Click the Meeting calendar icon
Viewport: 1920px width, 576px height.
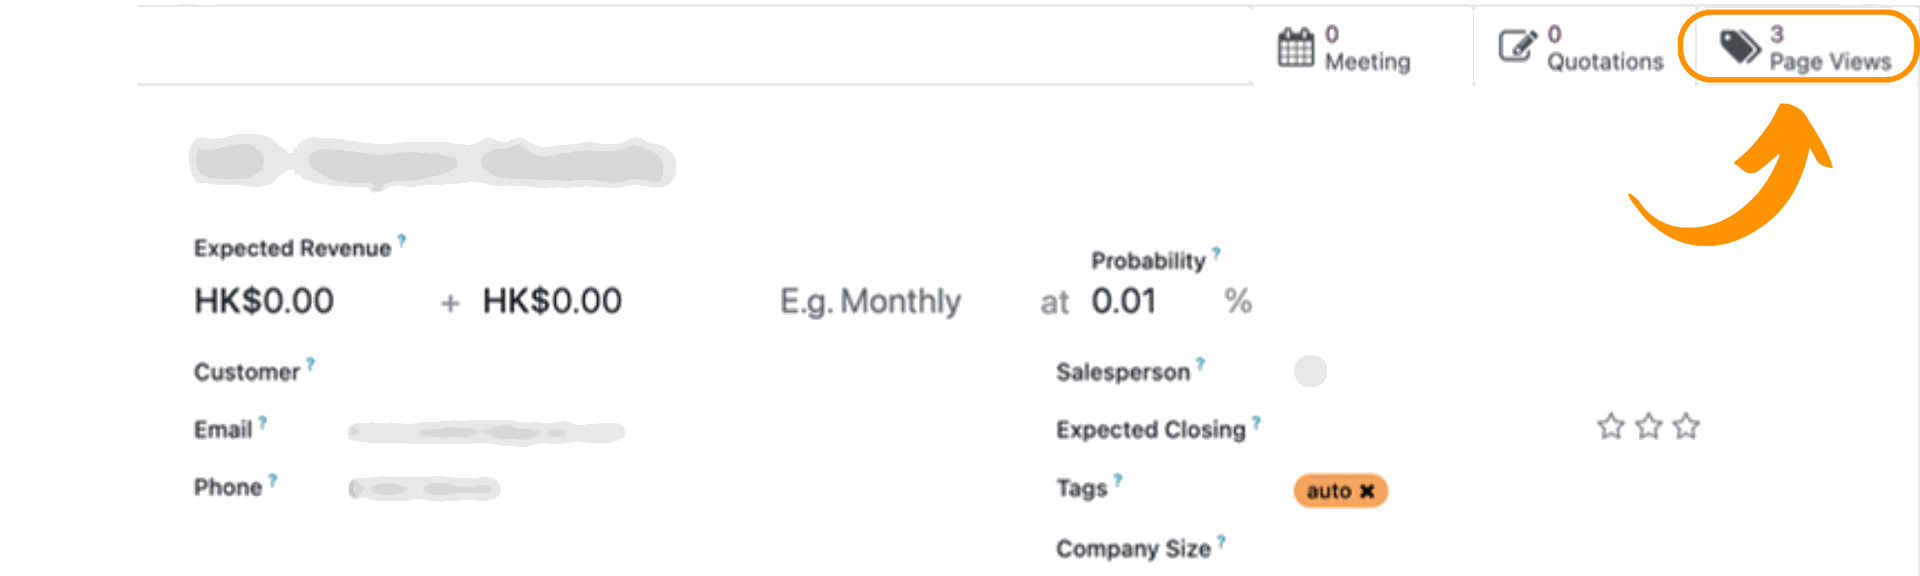[x=1294, y=46]
